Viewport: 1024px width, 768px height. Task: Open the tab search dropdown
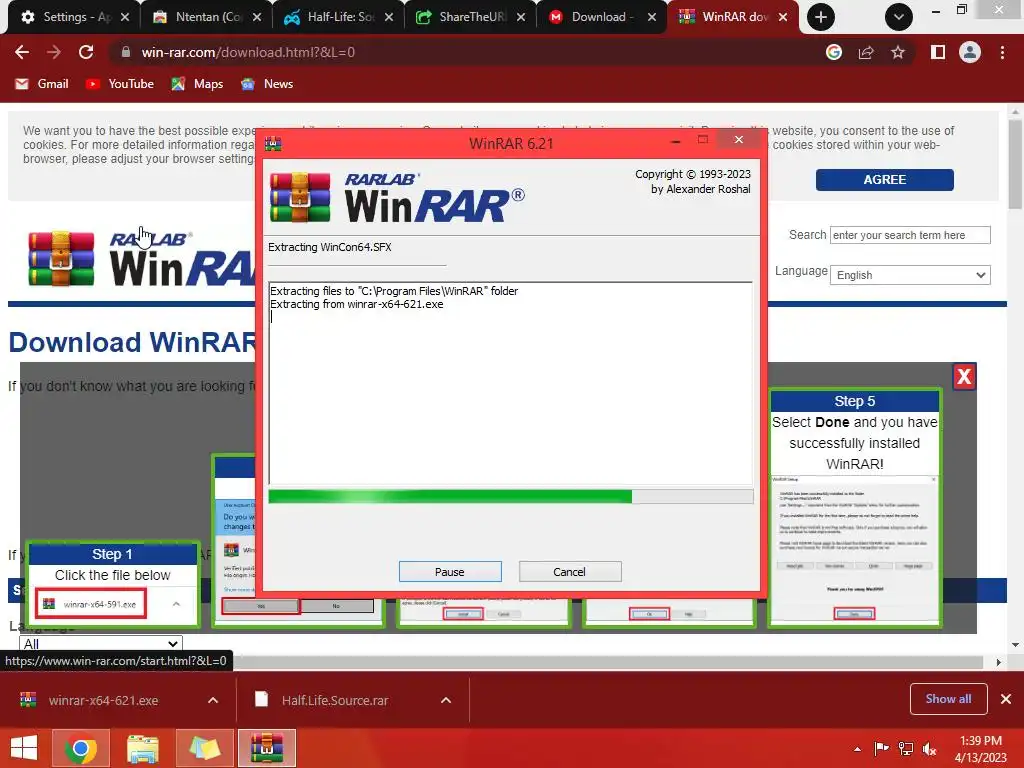pos(899,17)
